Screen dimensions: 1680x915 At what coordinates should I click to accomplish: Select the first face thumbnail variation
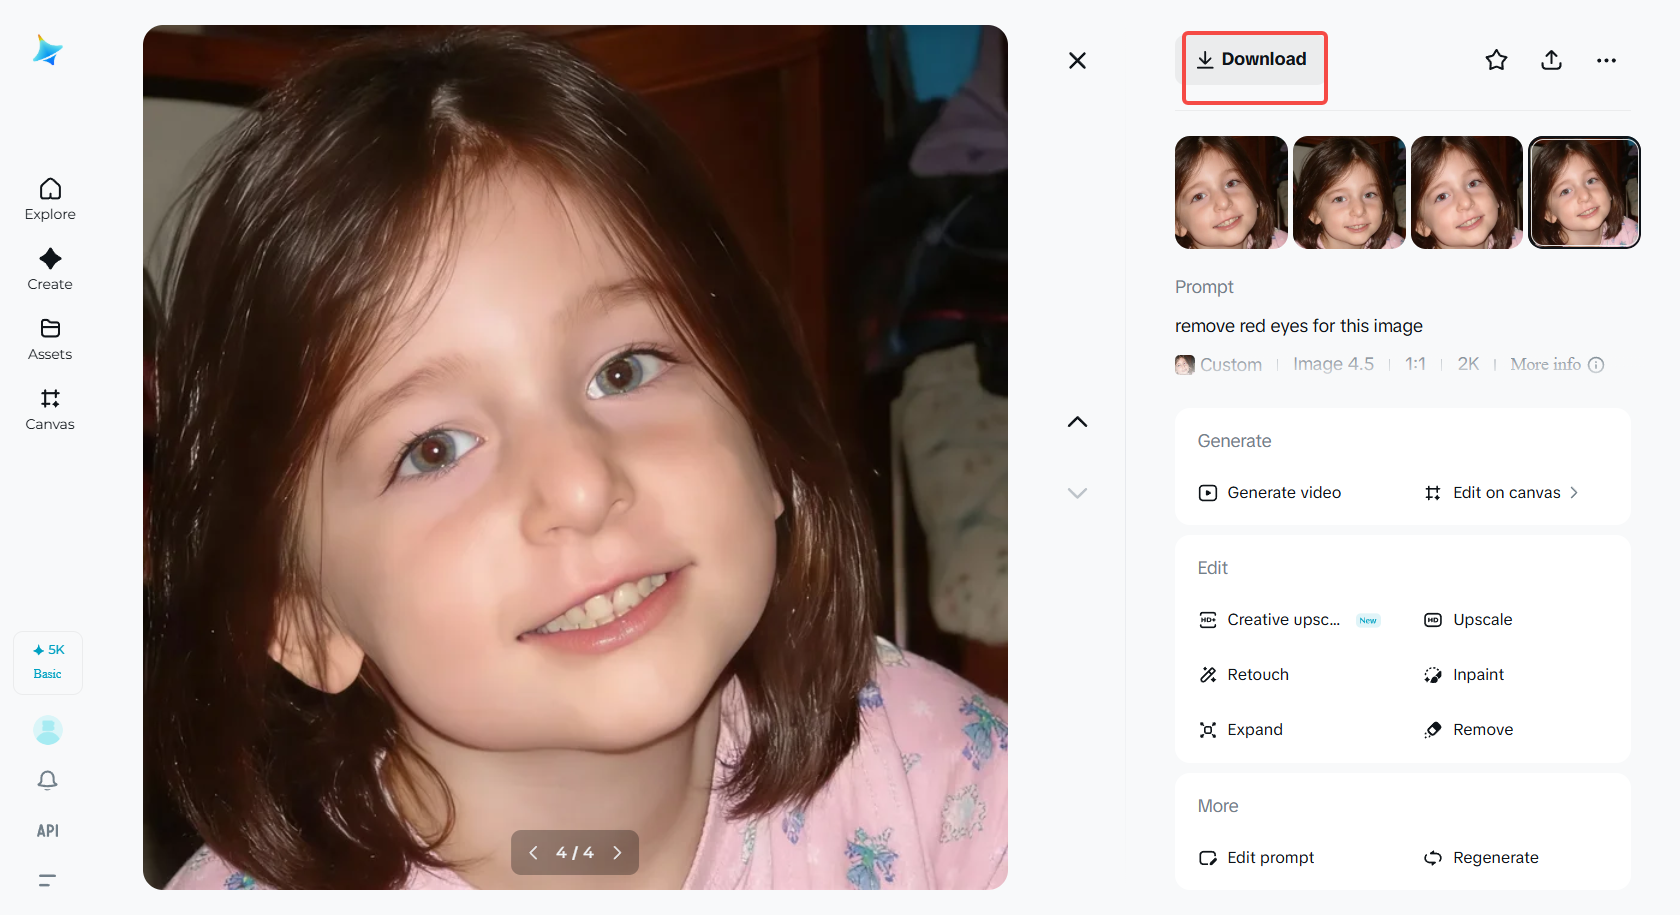tap(1231, 192)
